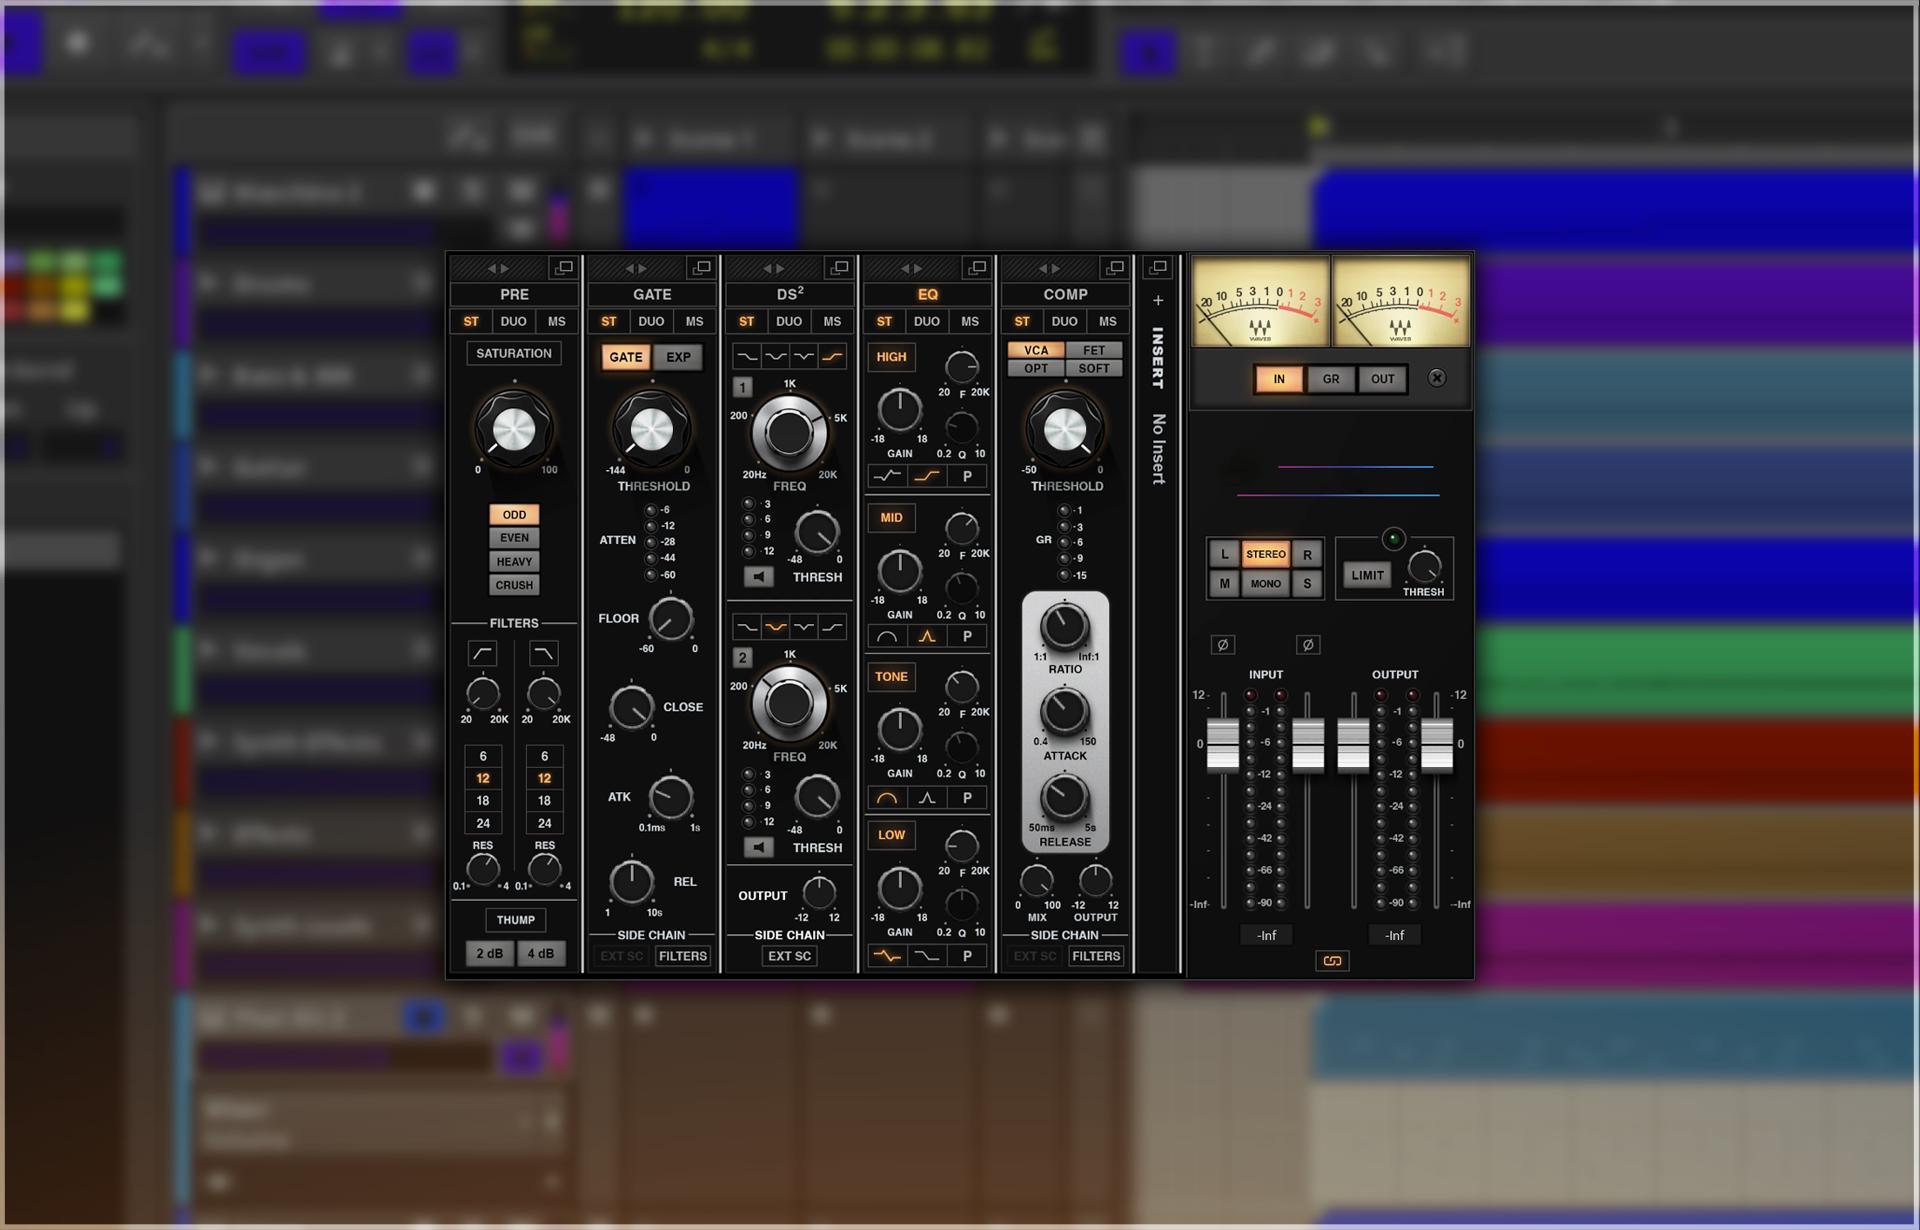
Task: Click left INPUT fader handle
Action: [1222, 745]
